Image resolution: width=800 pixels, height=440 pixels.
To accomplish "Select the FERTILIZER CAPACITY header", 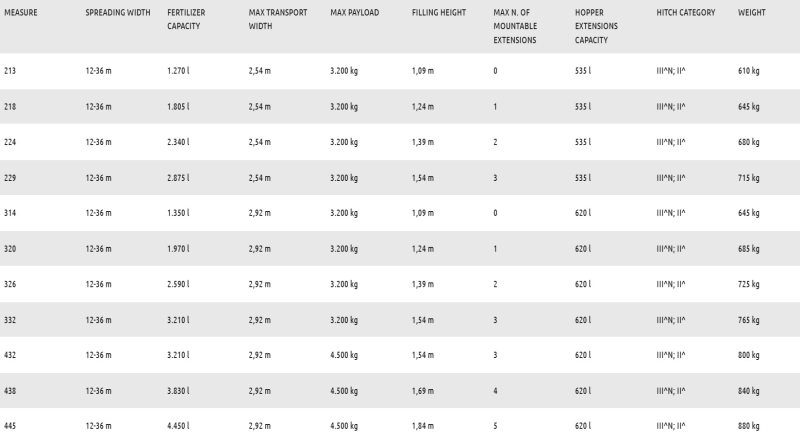I will [x=186, y=19].
